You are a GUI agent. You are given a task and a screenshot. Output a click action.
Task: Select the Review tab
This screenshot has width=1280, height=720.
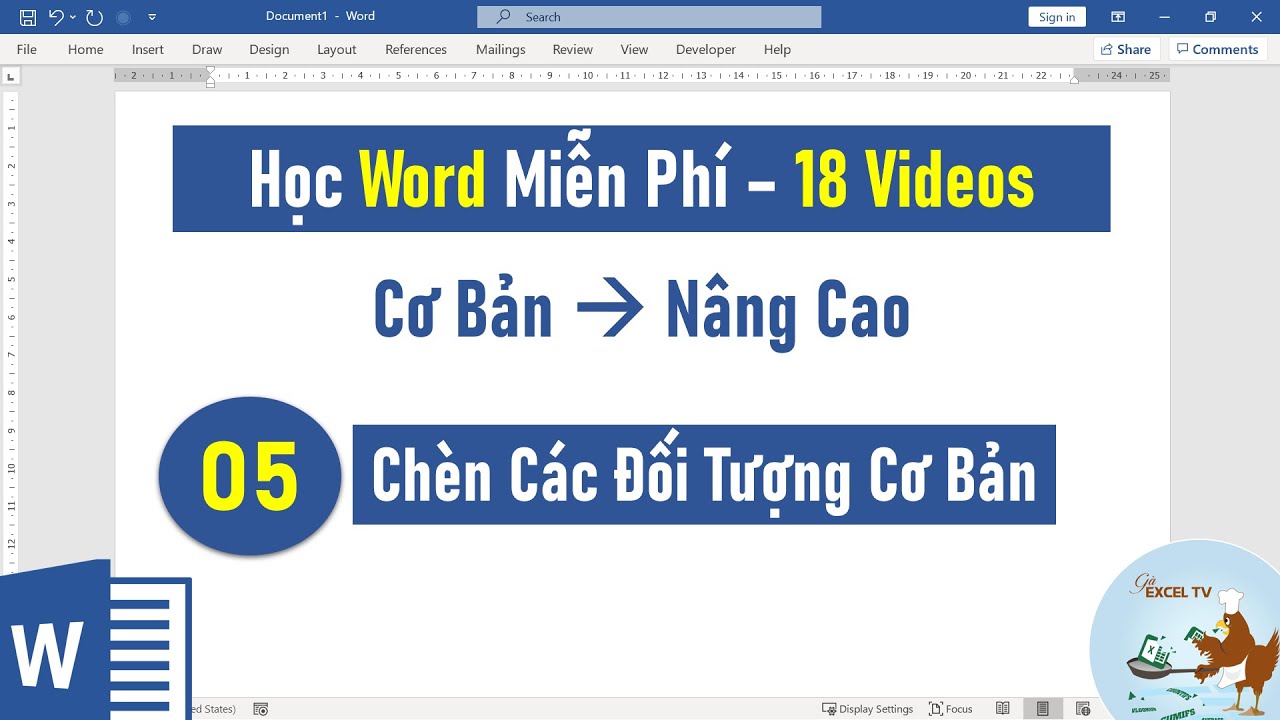pyautogui.click(x=572, y=49)
